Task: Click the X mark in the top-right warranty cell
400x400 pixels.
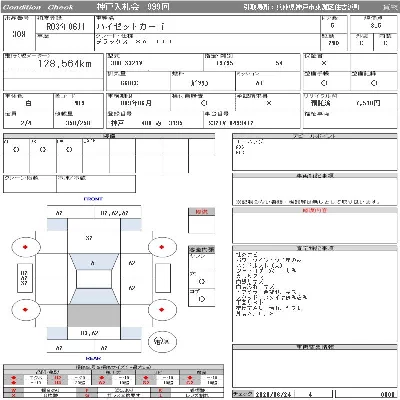Action: (324, 63)
